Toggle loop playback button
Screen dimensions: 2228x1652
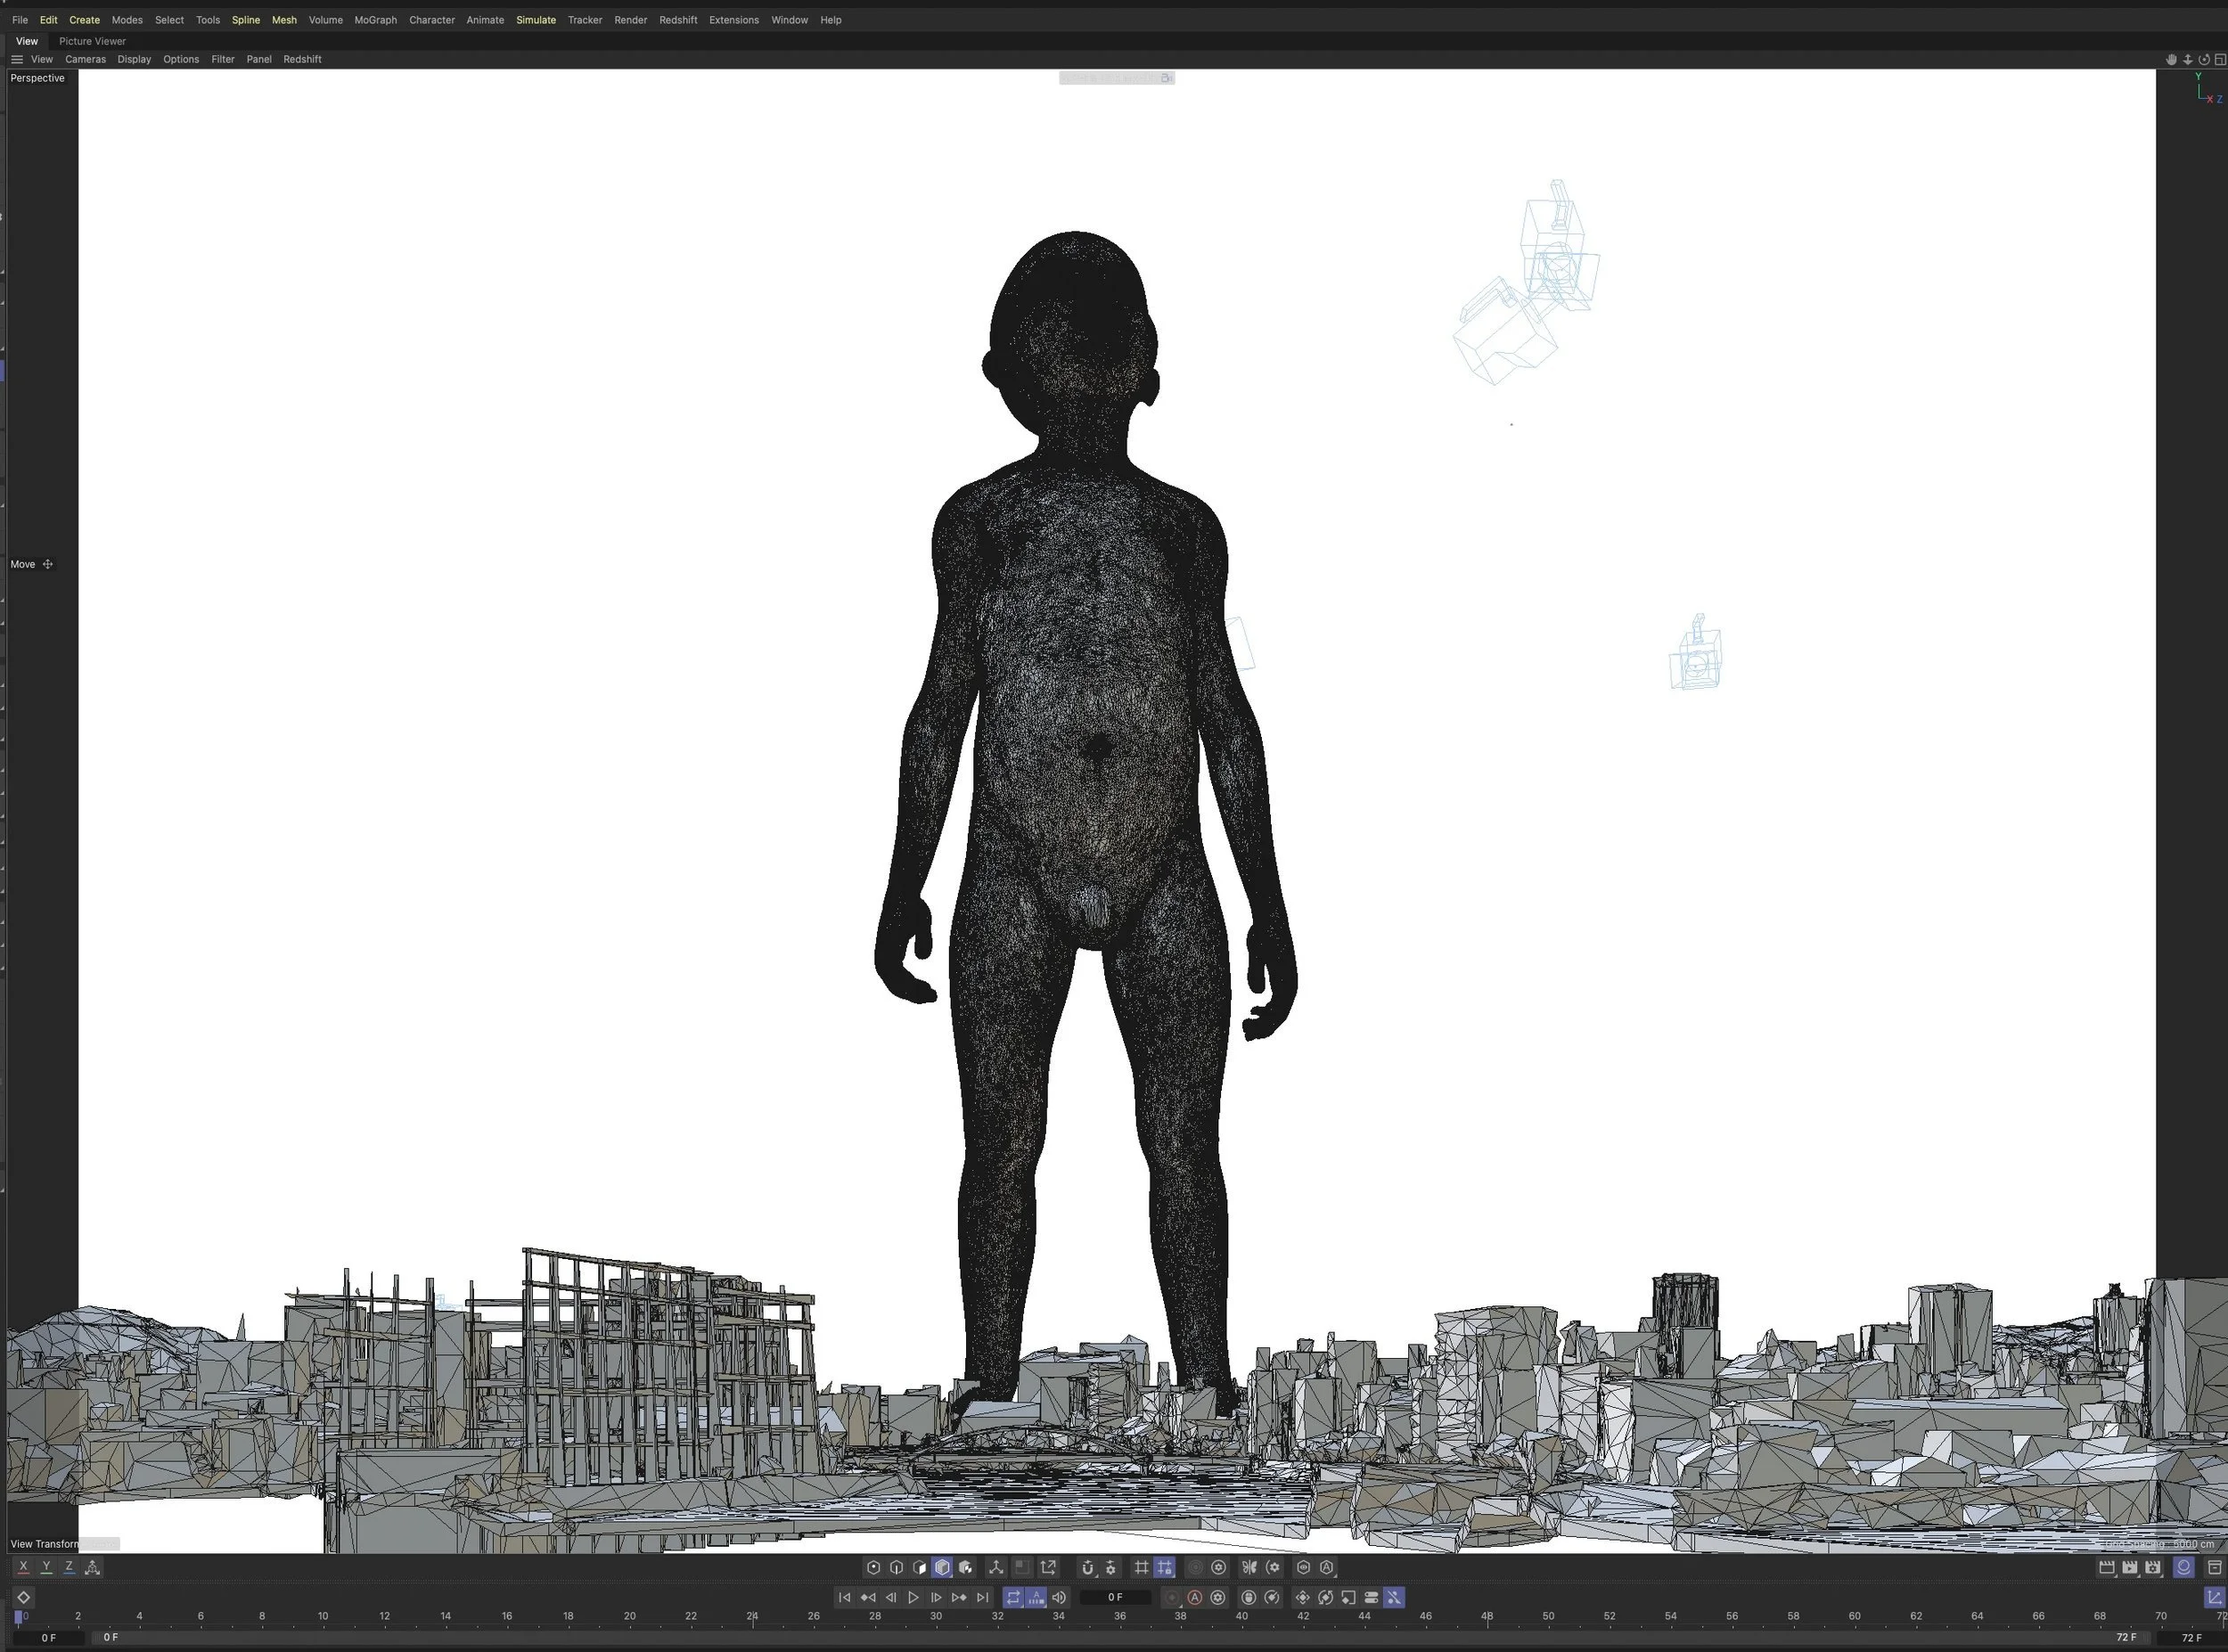pyautogui.click(x=1013, y=1597)
